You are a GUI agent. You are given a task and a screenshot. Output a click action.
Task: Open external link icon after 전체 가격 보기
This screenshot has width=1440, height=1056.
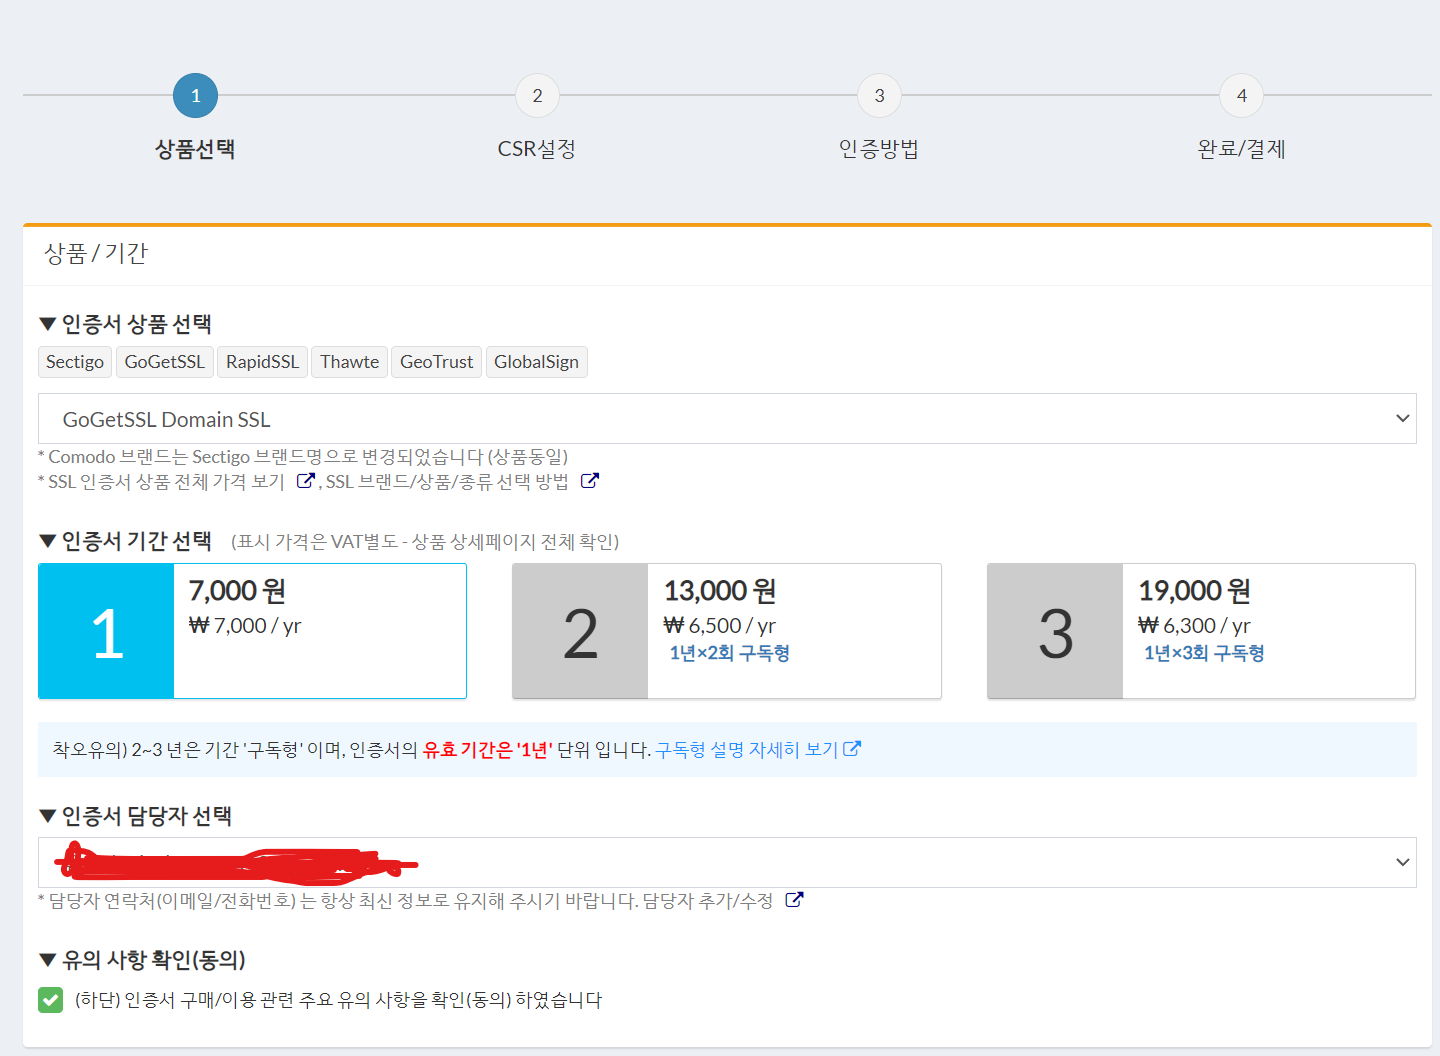(x=306, y=481)
